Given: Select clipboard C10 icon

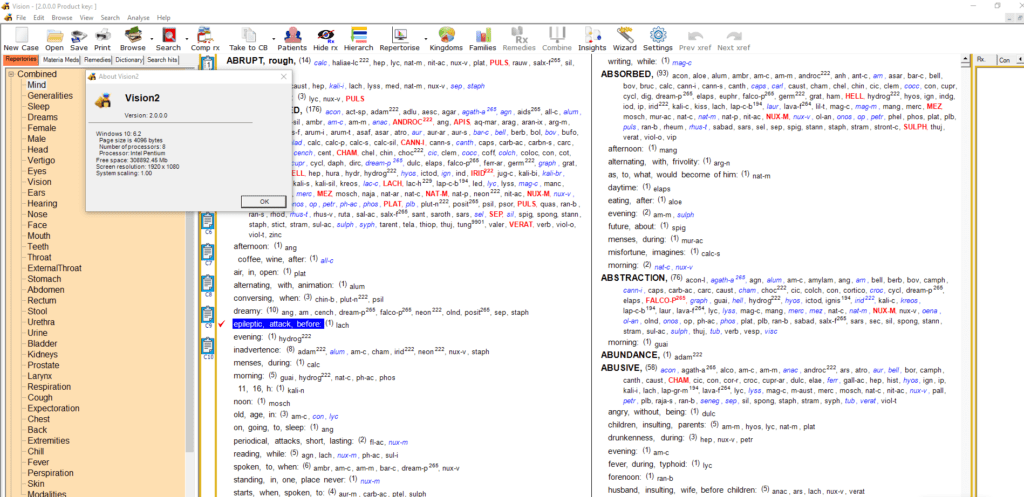Looking at the screenshot, I should click(x=208, y=348).
